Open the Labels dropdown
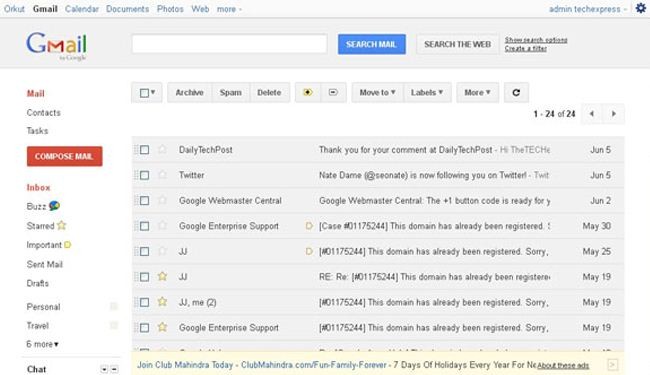 (x=427, y=92)
